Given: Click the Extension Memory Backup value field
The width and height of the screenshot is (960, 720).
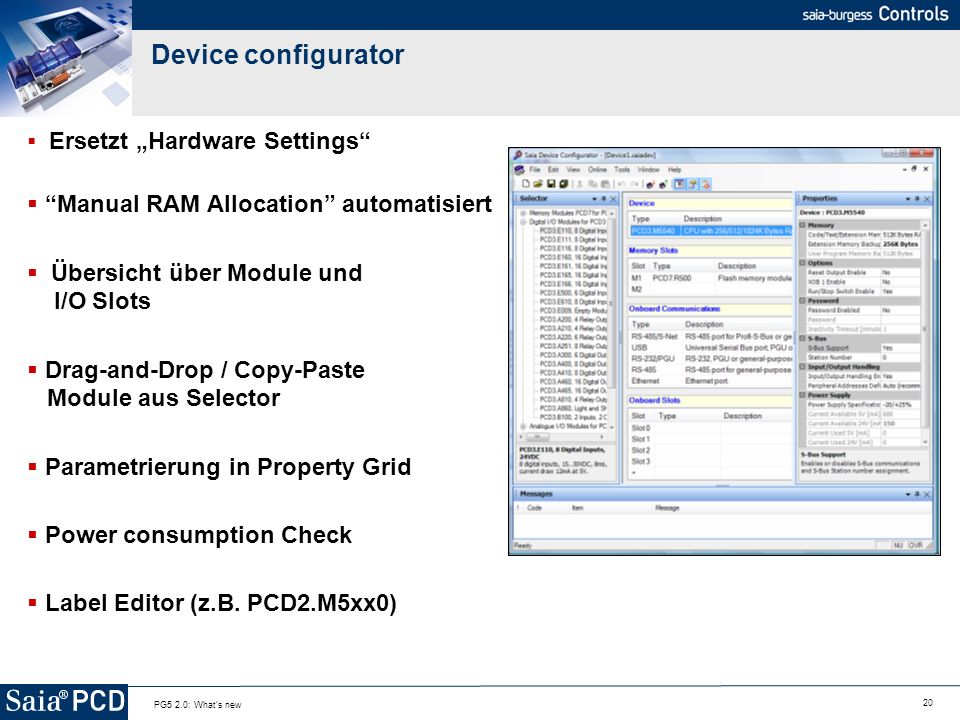Looking at the screenshot, I should tap(901, 244).
